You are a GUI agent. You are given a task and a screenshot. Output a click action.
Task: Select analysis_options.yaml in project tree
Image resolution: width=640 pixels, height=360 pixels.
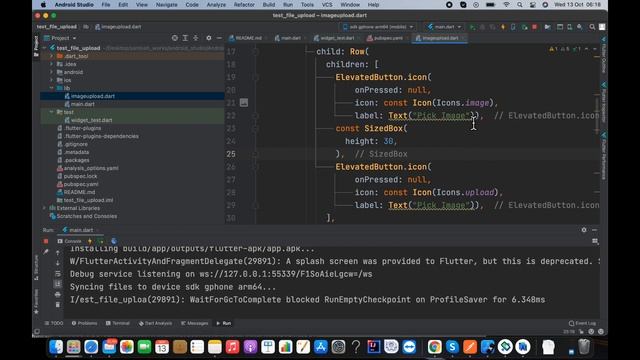(x=91, y=168)
